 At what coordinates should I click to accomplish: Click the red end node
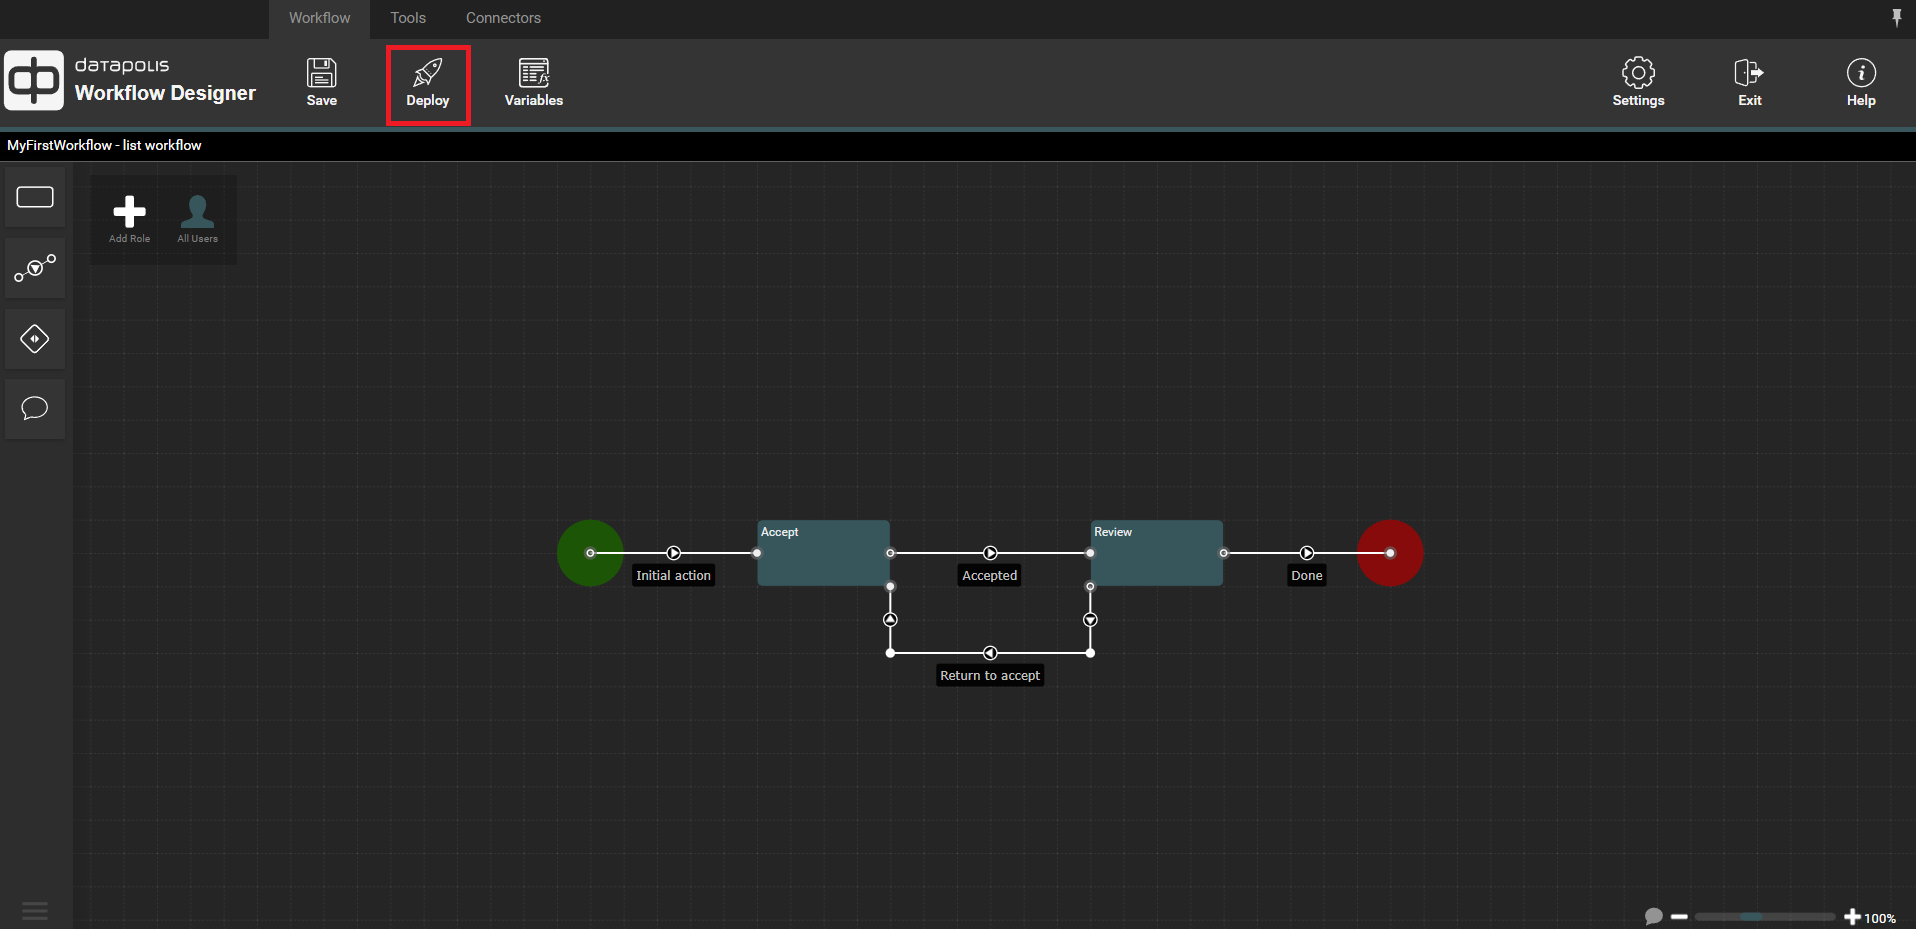point(1390,553)
